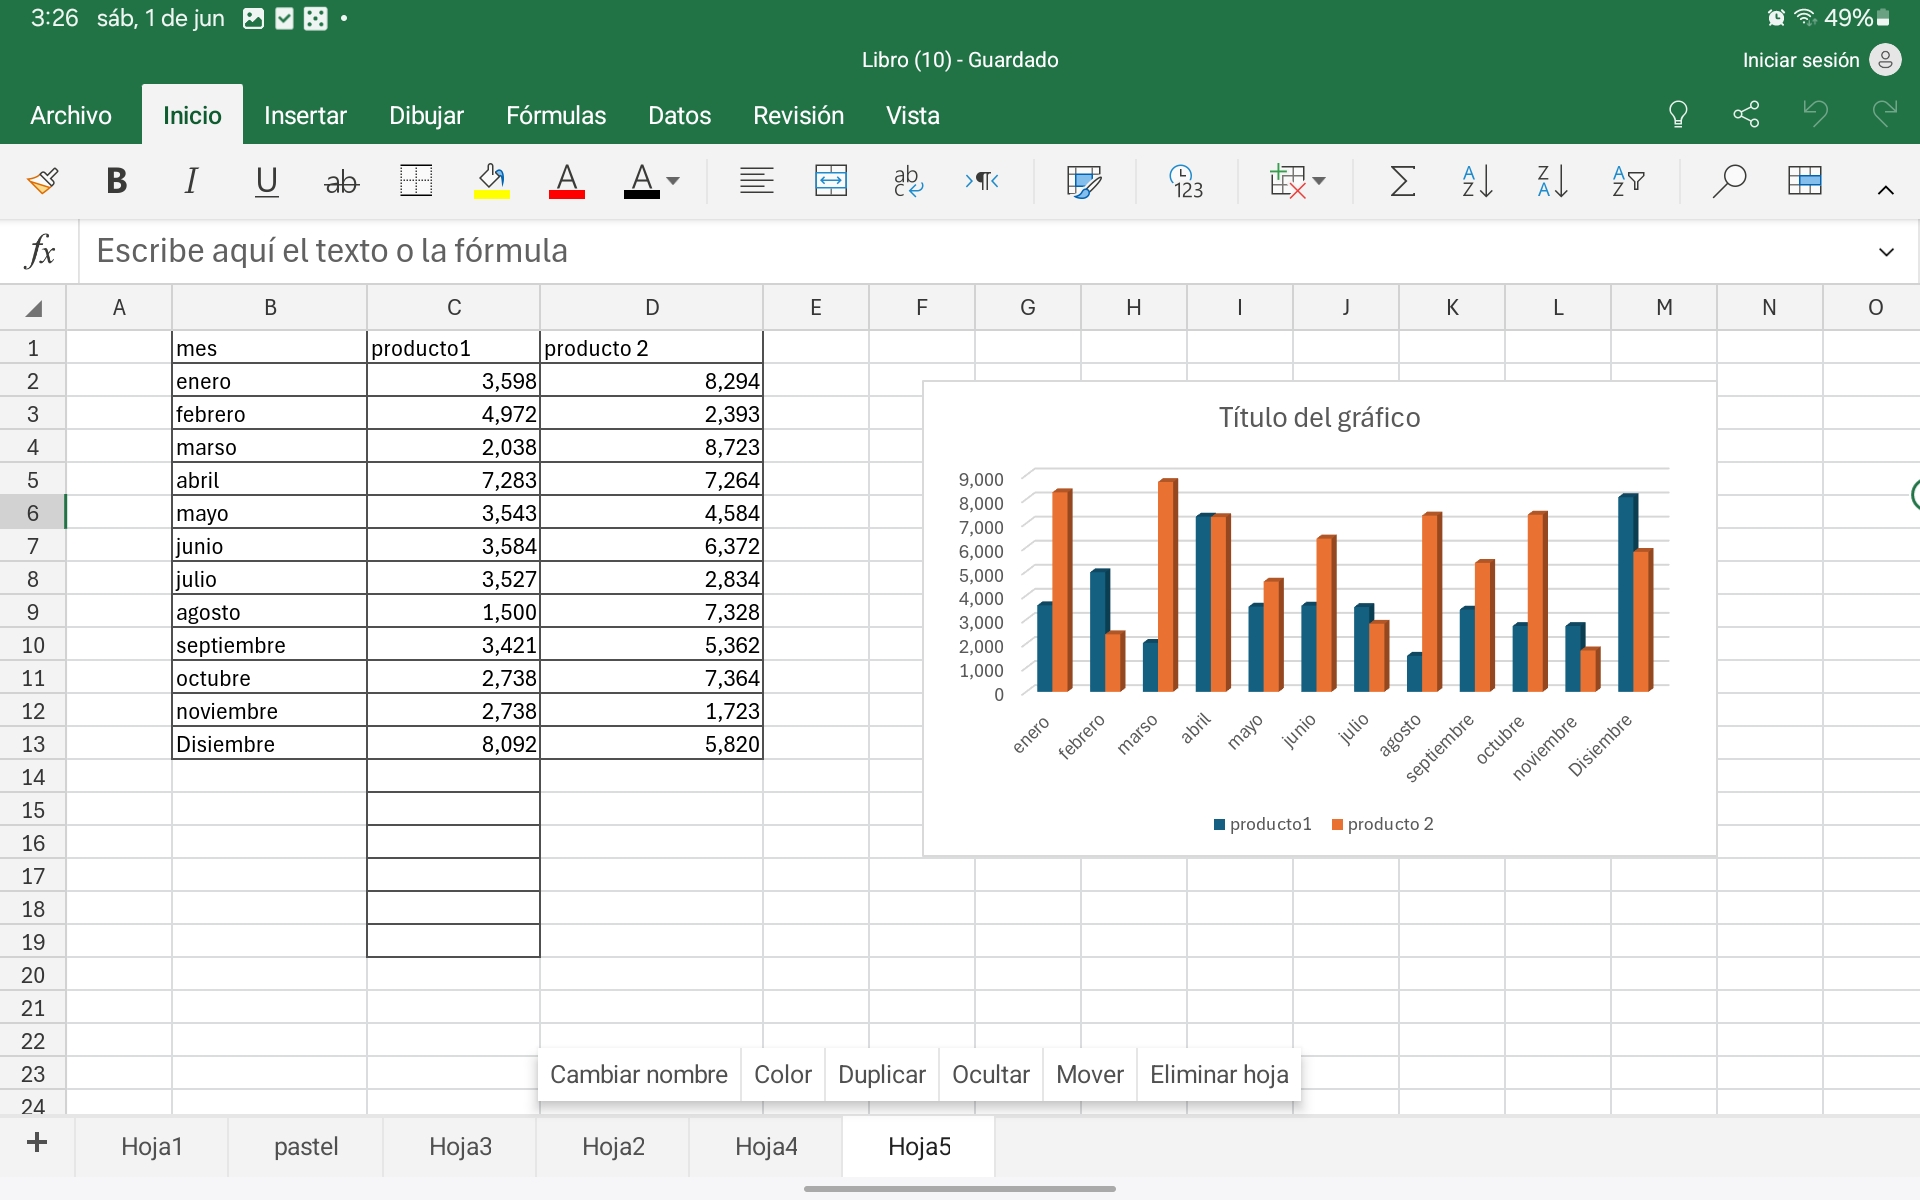The image size is (1920, 1200).
Task: Toggle italic formatting
Action: tap(191, 181)
